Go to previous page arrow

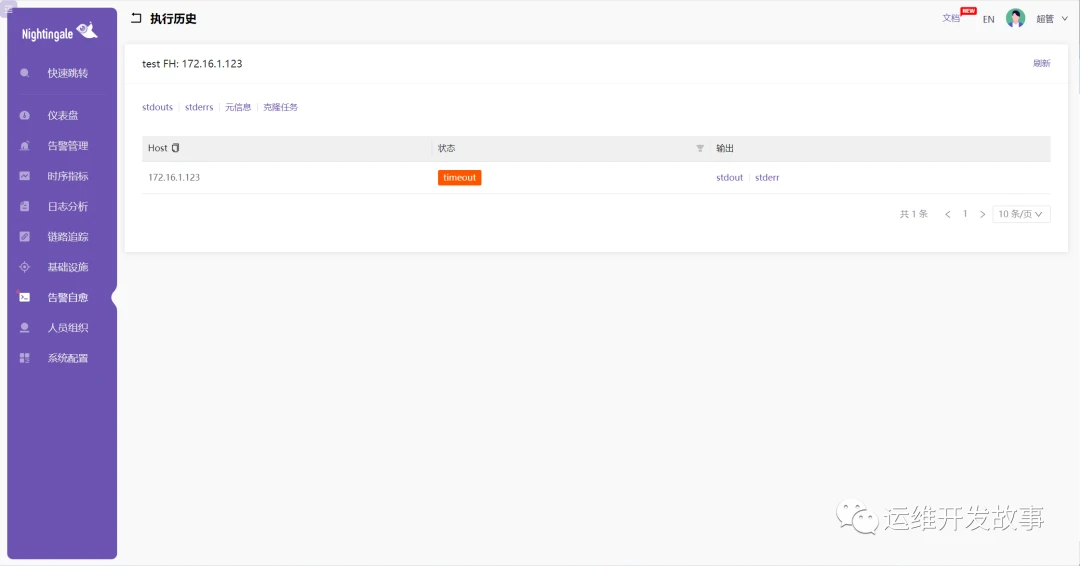948,214
